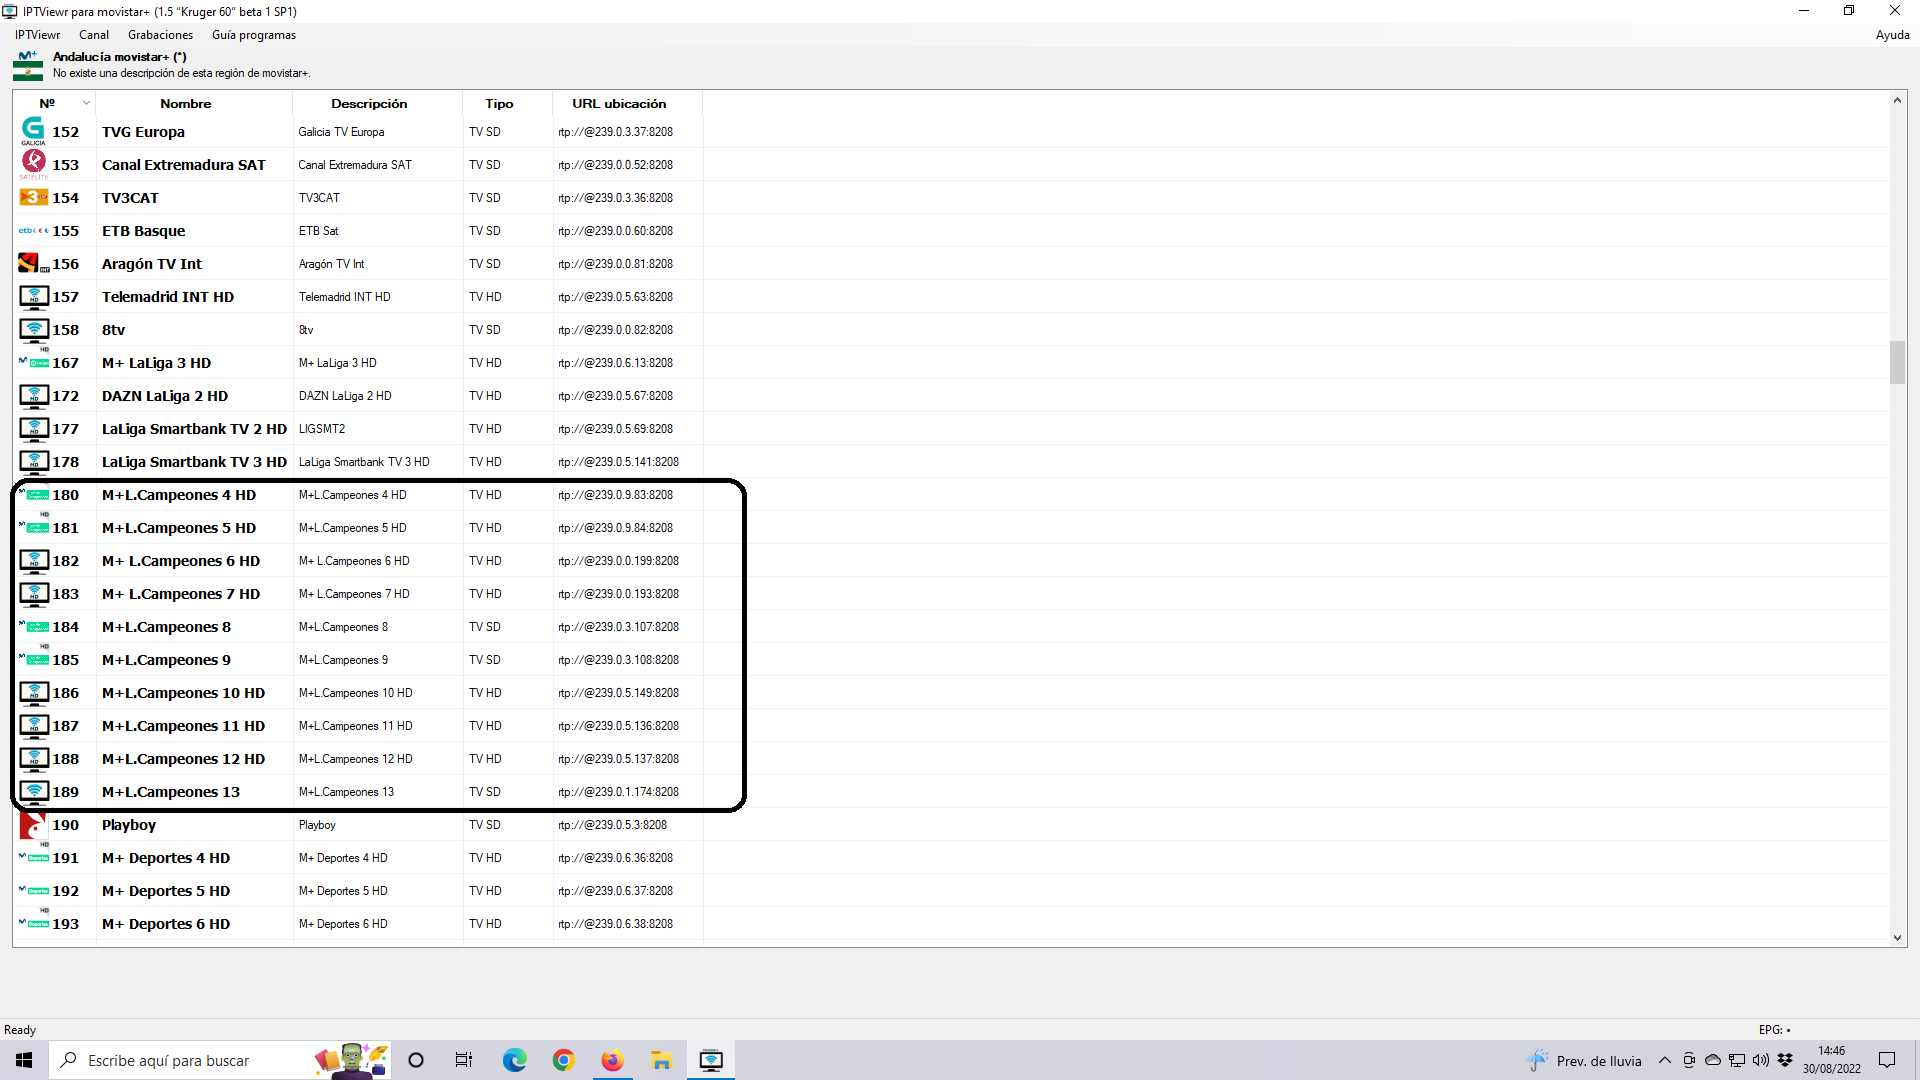Click the Canal Extremadura SAT channel logo
The width and height of the screenshot is (1920, 1080).
tap(33, 164)
